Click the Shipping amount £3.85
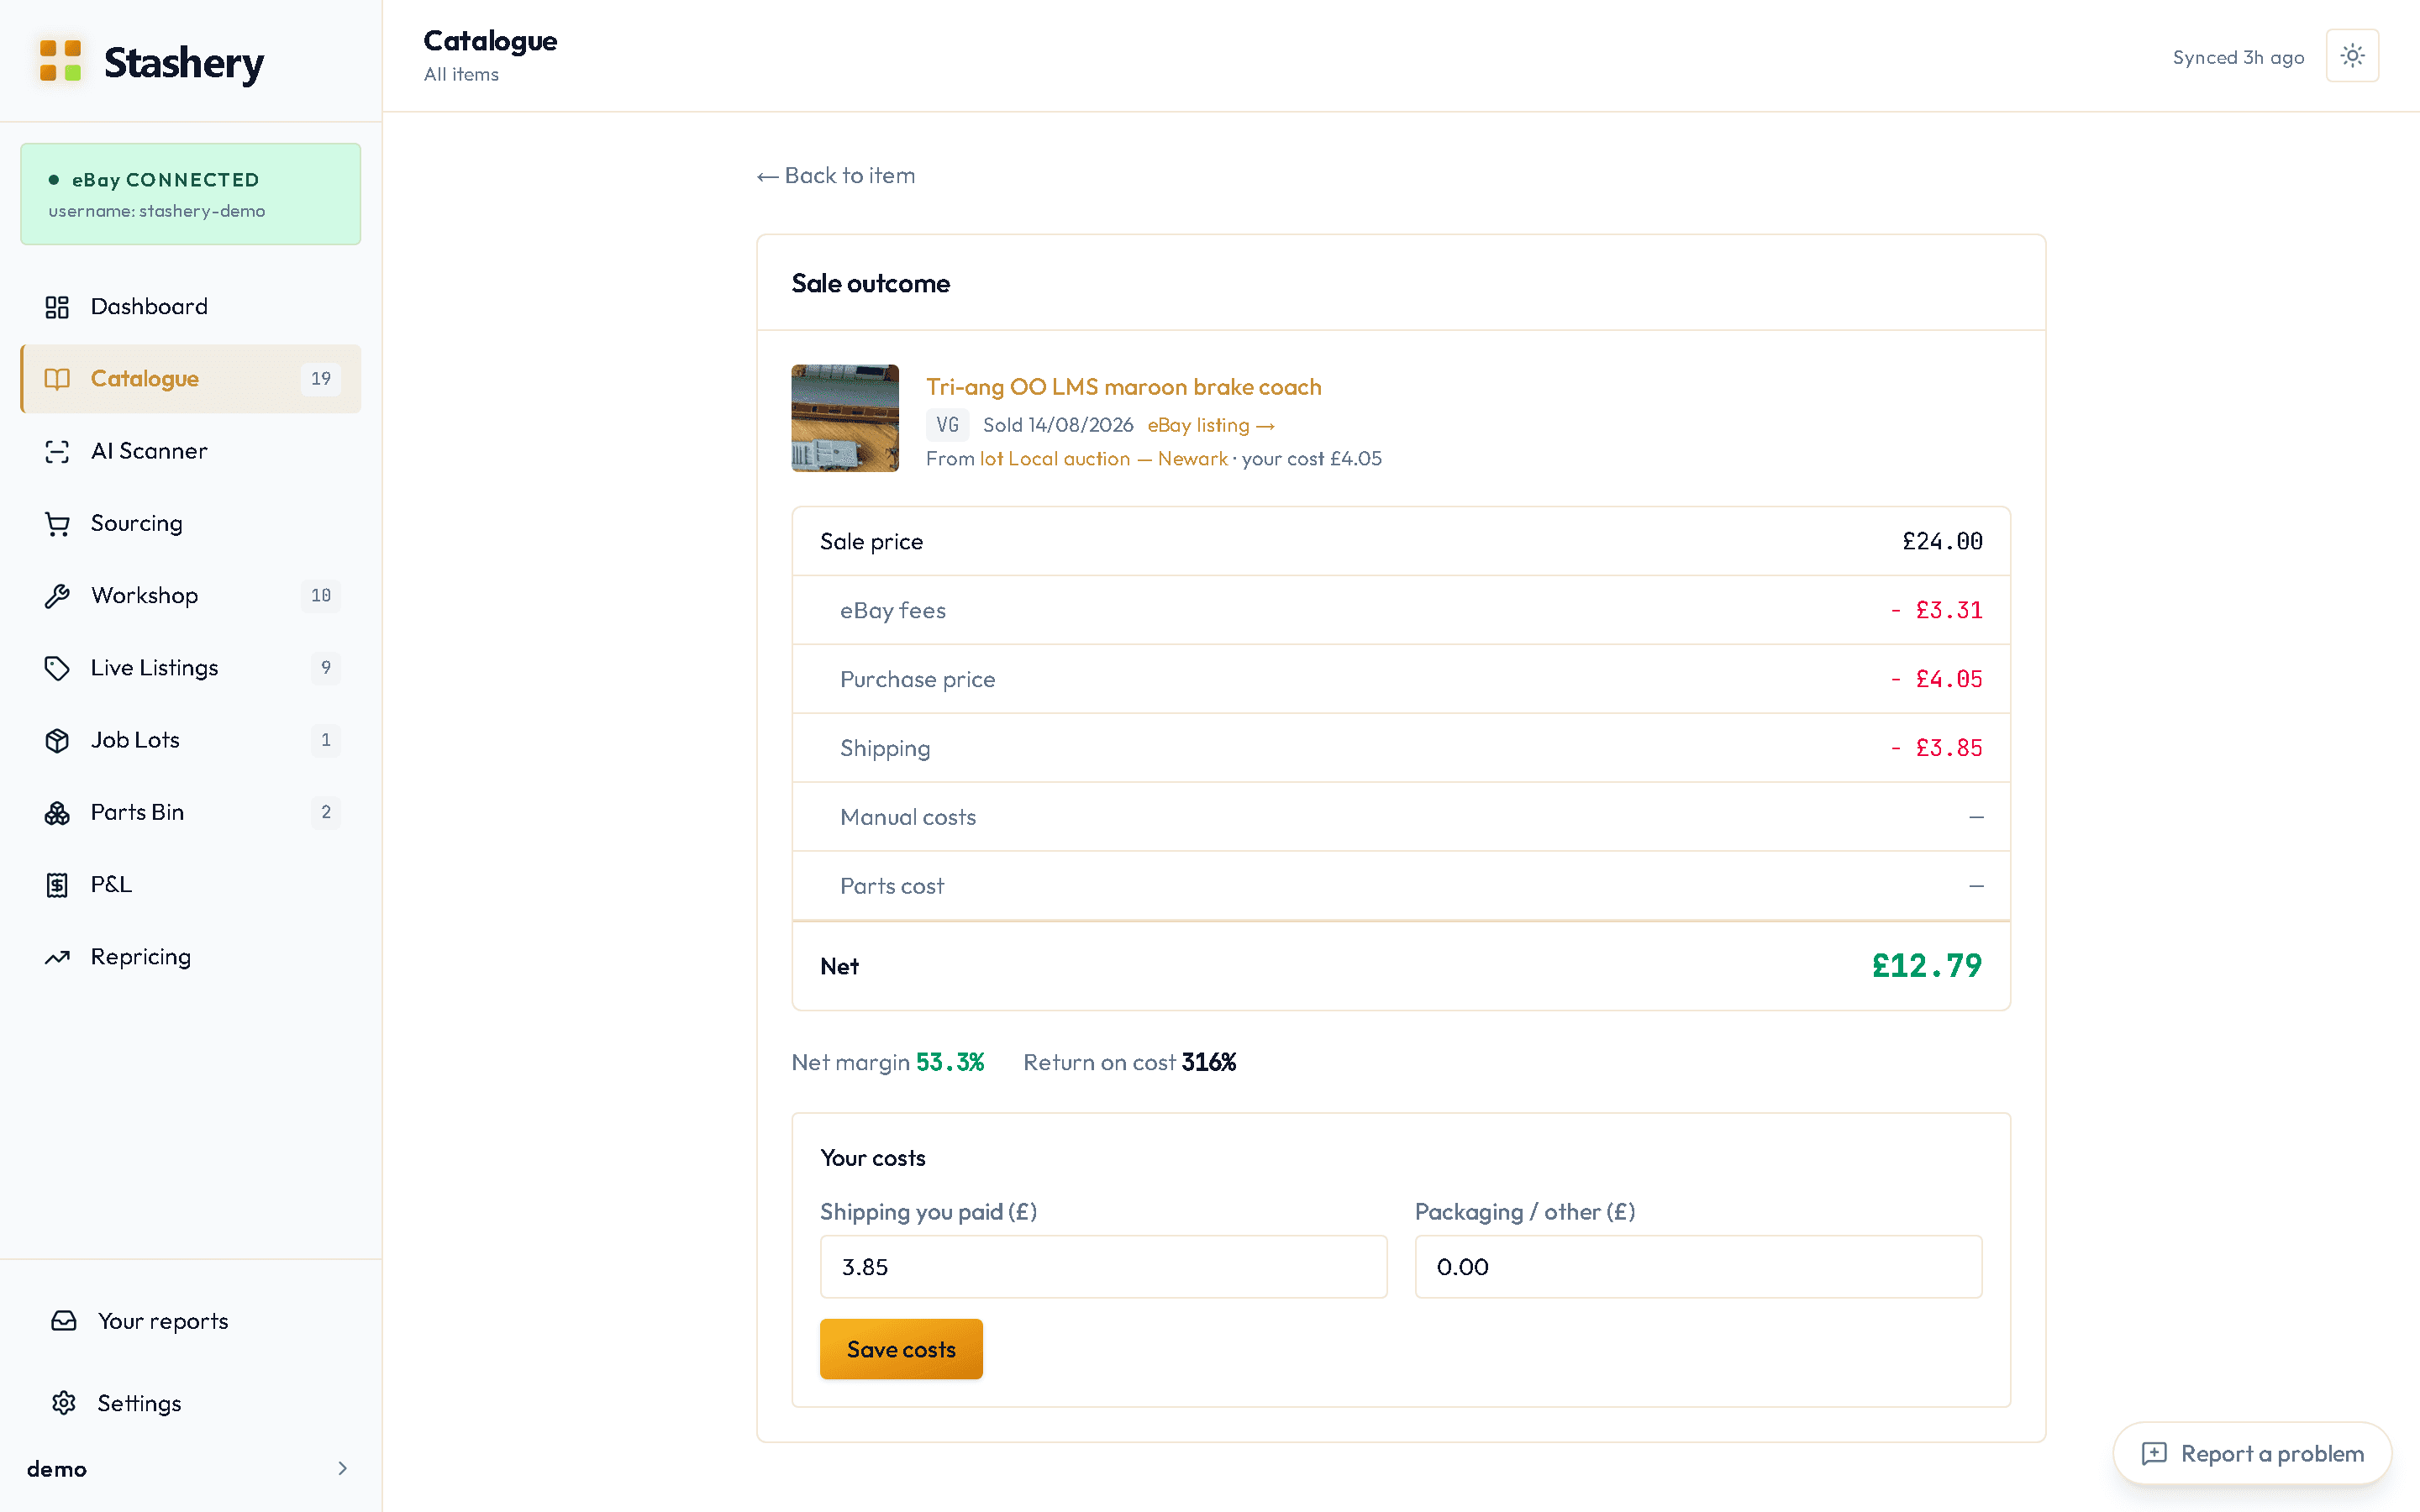Image resolution: width=2420 pixels, height=1512 pixels. 1936,748
